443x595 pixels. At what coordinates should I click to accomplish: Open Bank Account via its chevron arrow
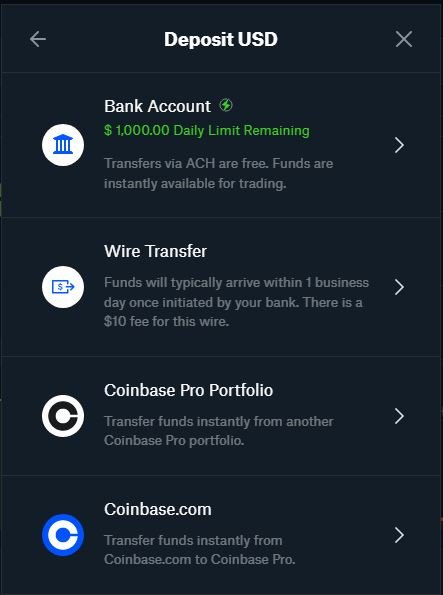399,145
